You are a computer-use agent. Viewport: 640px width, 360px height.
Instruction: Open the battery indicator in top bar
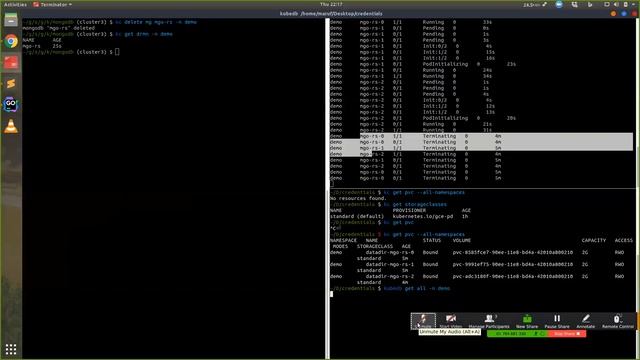click(x=625, y=4)
